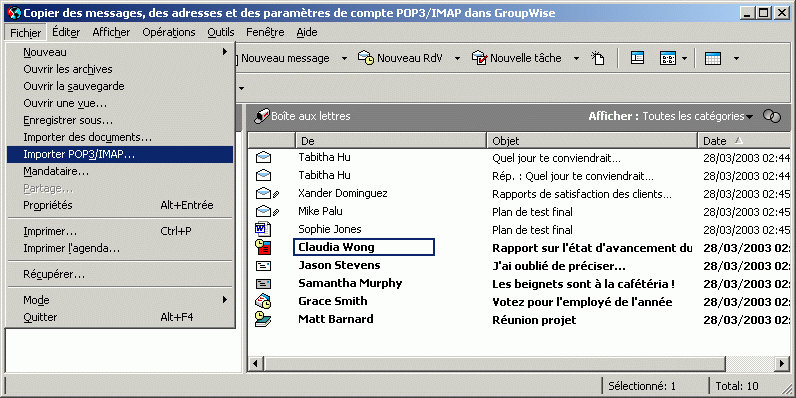Viewport: 796px width, 398px height.
Task: Open Nouveau RdV dropdown arrow
Action: pyautogui.click(x=457, y=58)
